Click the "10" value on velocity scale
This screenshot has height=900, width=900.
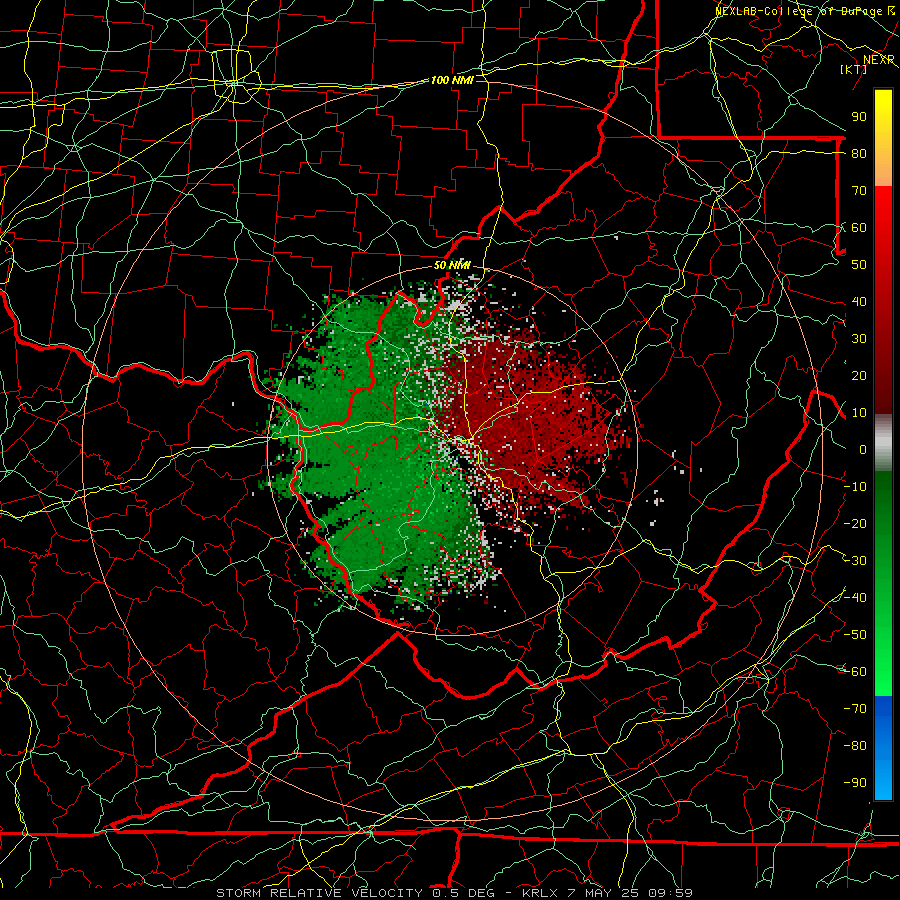(x=859, y=413)
